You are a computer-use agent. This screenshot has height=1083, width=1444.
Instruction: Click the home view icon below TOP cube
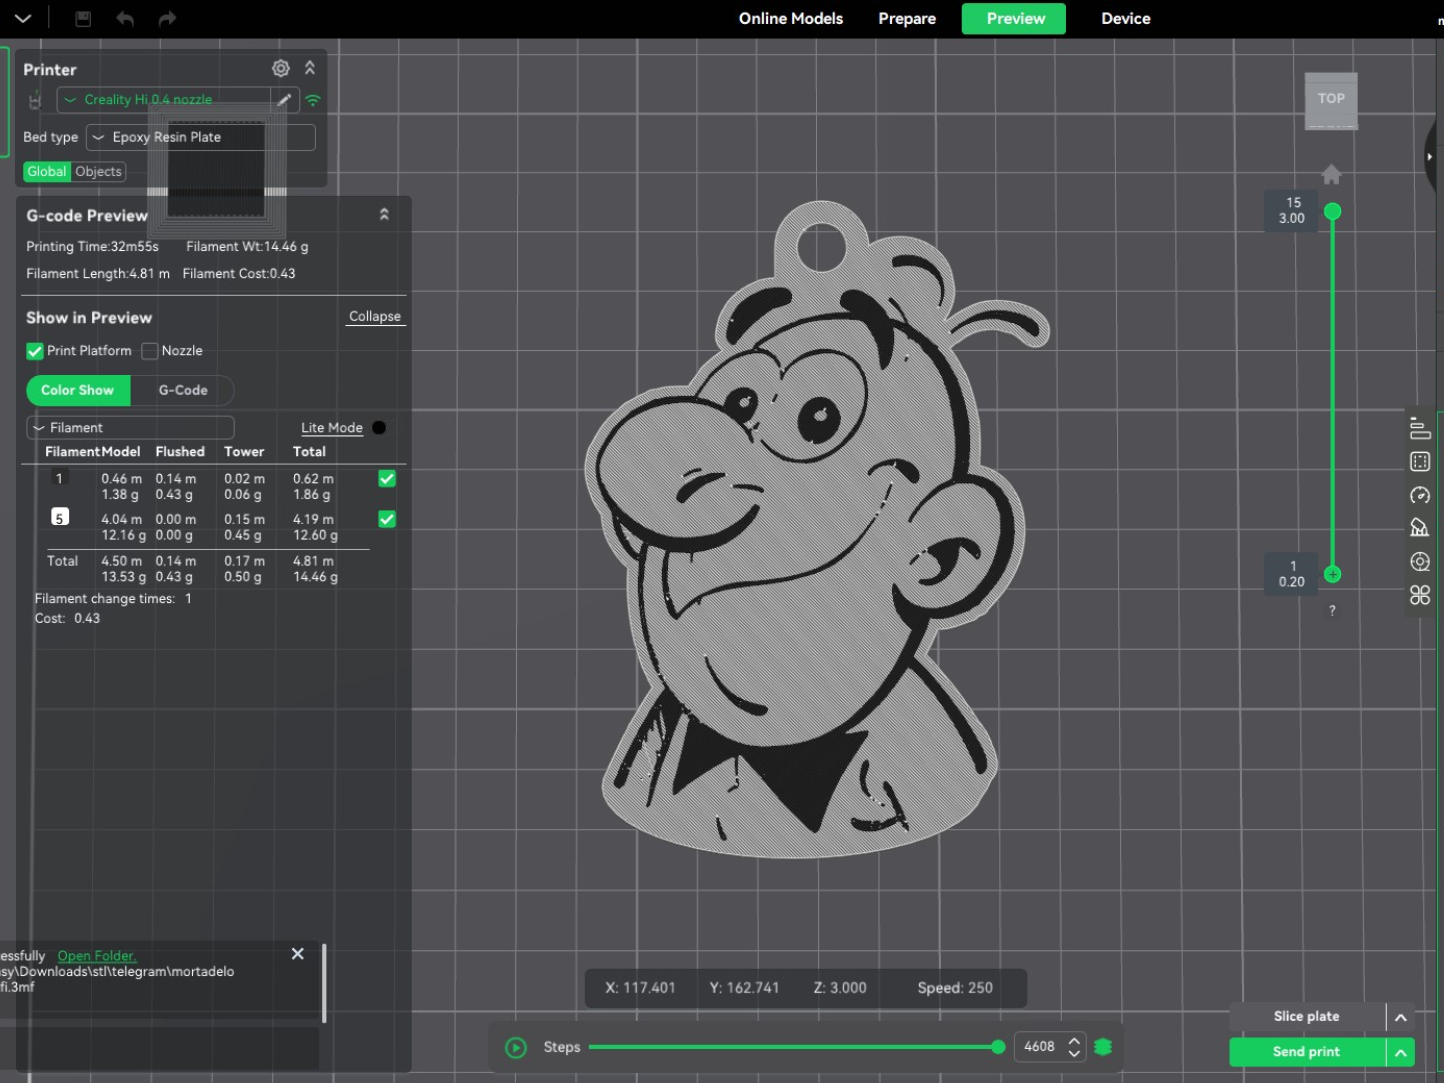[1331, 175]
